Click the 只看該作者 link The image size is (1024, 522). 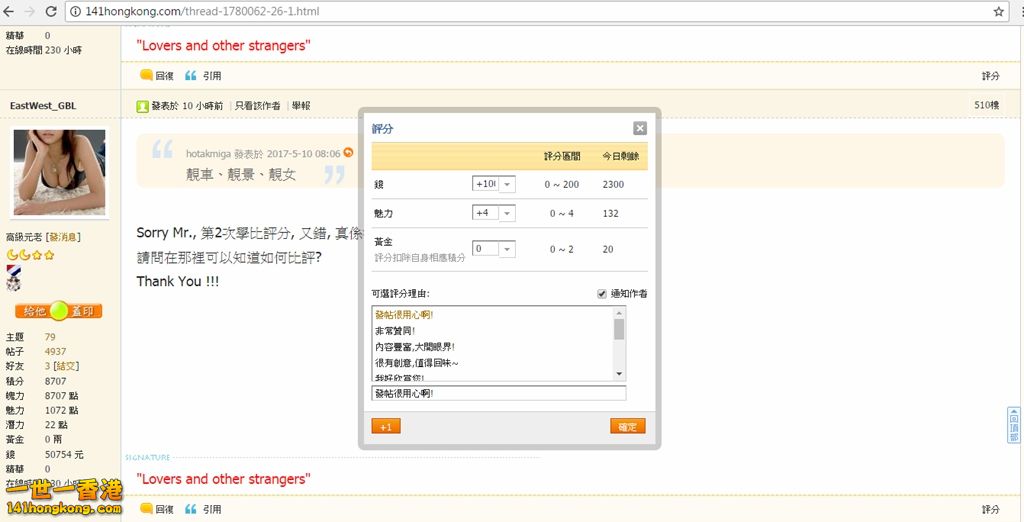coord(258,106)
